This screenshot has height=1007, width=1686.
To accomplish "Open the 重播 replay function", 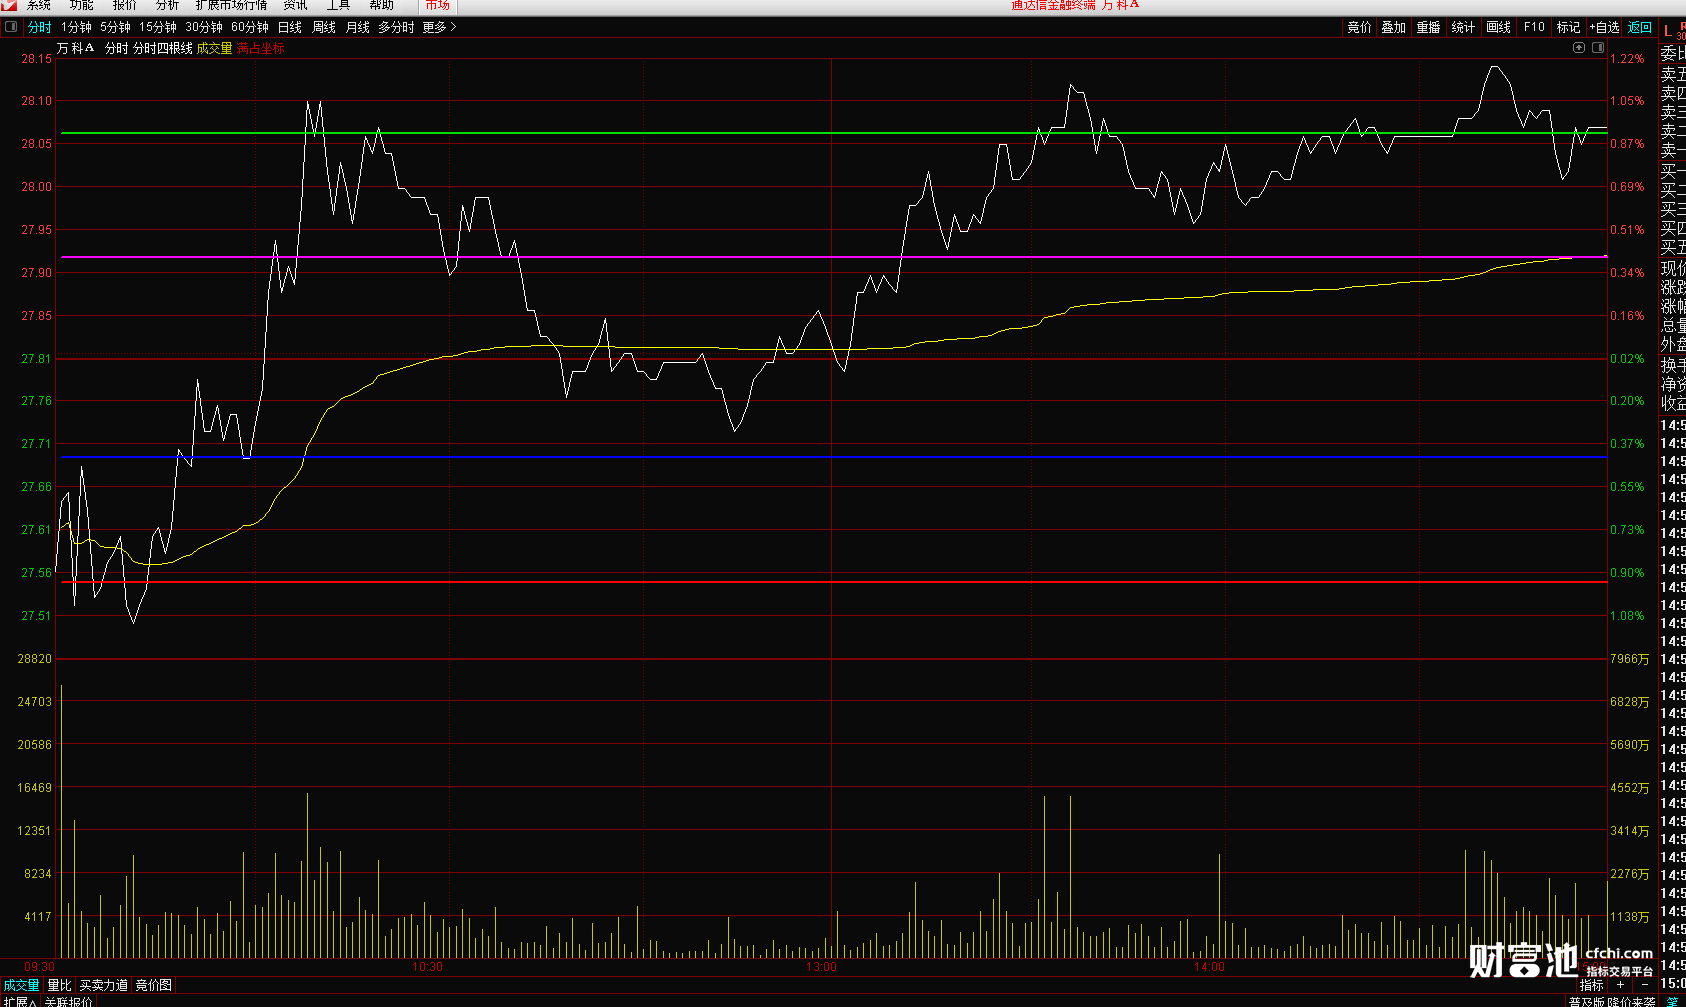I will (1428, 27).
